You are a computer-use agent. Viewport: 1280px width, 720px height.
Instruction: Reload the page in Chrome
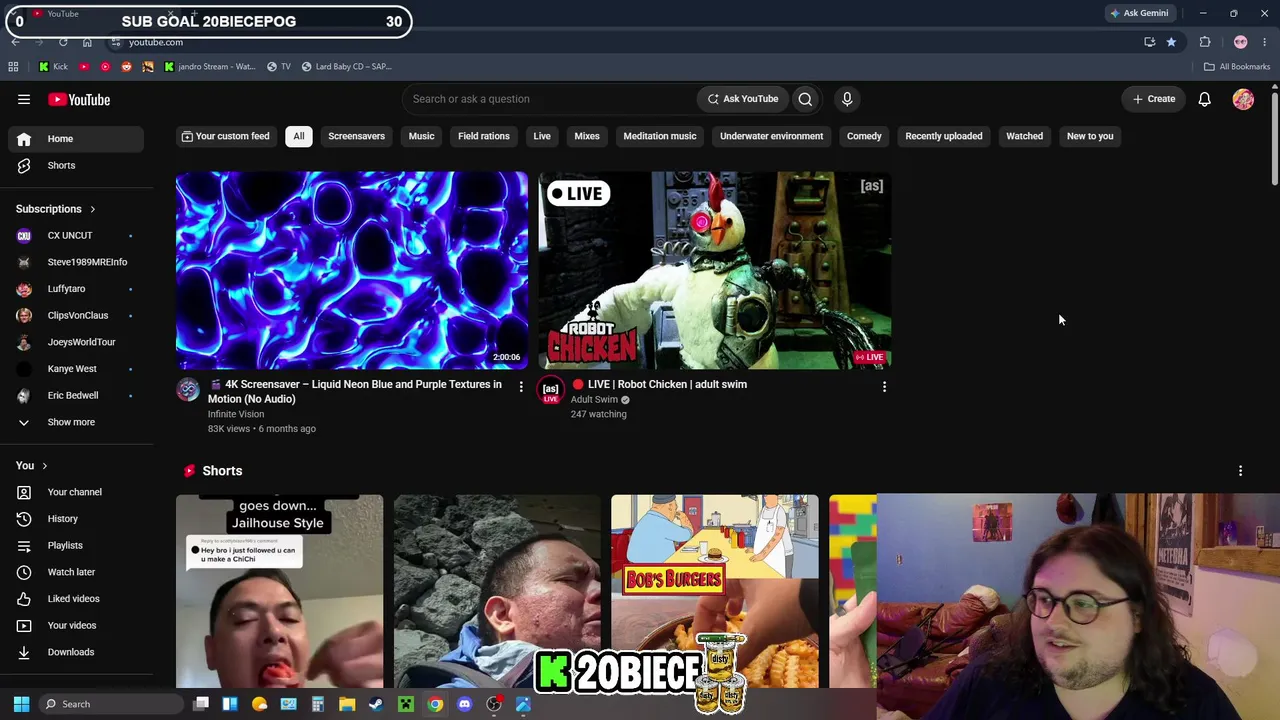[63, 42]
